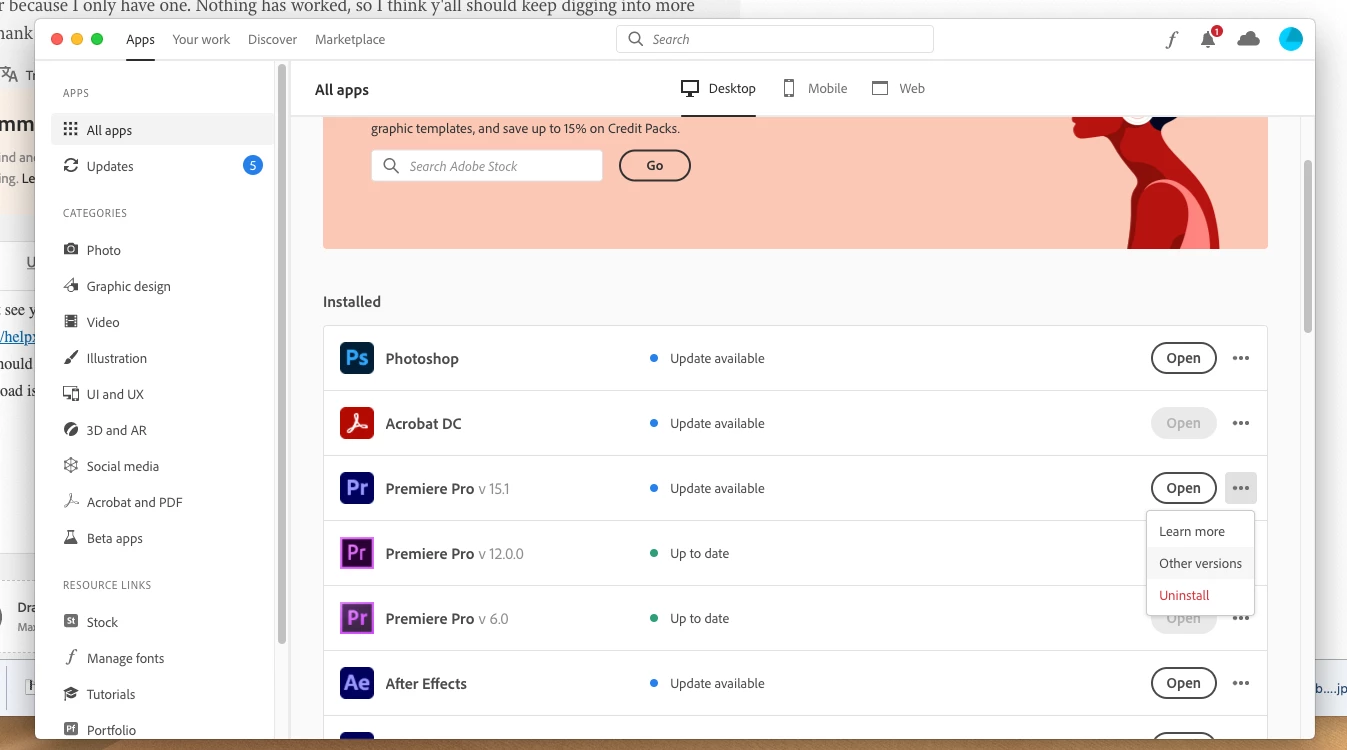
Task: Choose Uninstall from the menu
Action: click(x=1200, y=595)
